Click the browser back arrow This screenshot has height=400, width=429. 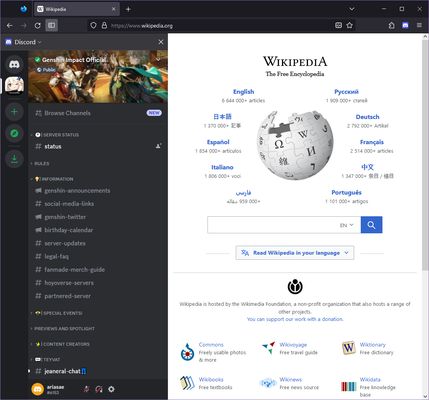coord(10,25)
